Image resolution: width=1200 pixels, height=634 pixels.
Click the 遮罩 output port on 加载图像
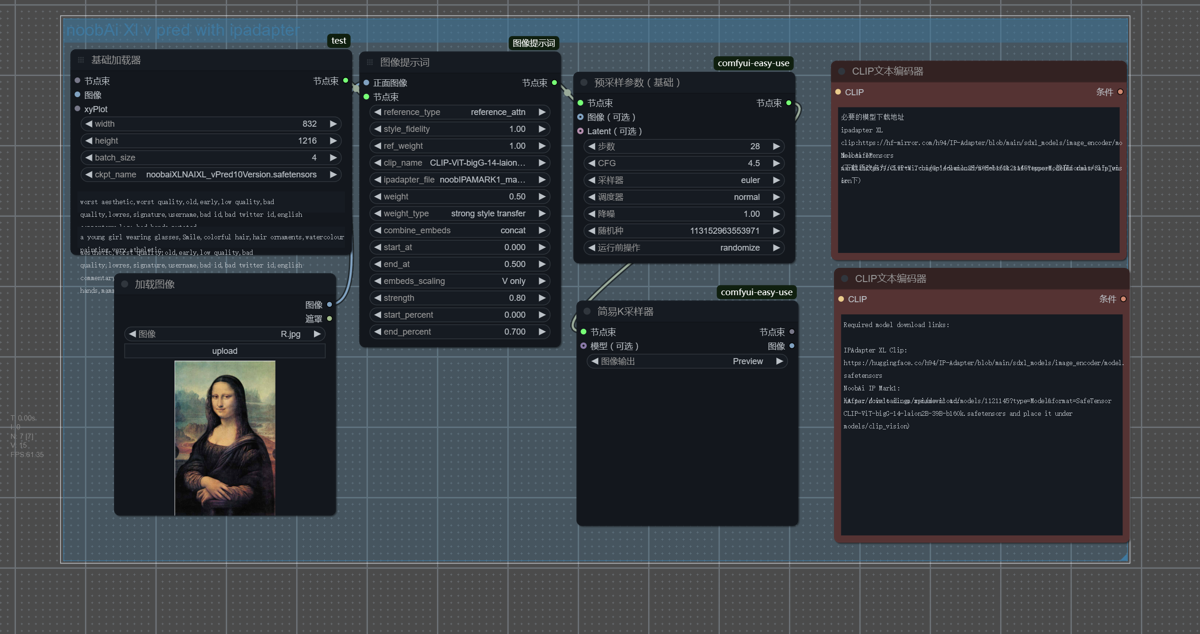pos(330,319)
